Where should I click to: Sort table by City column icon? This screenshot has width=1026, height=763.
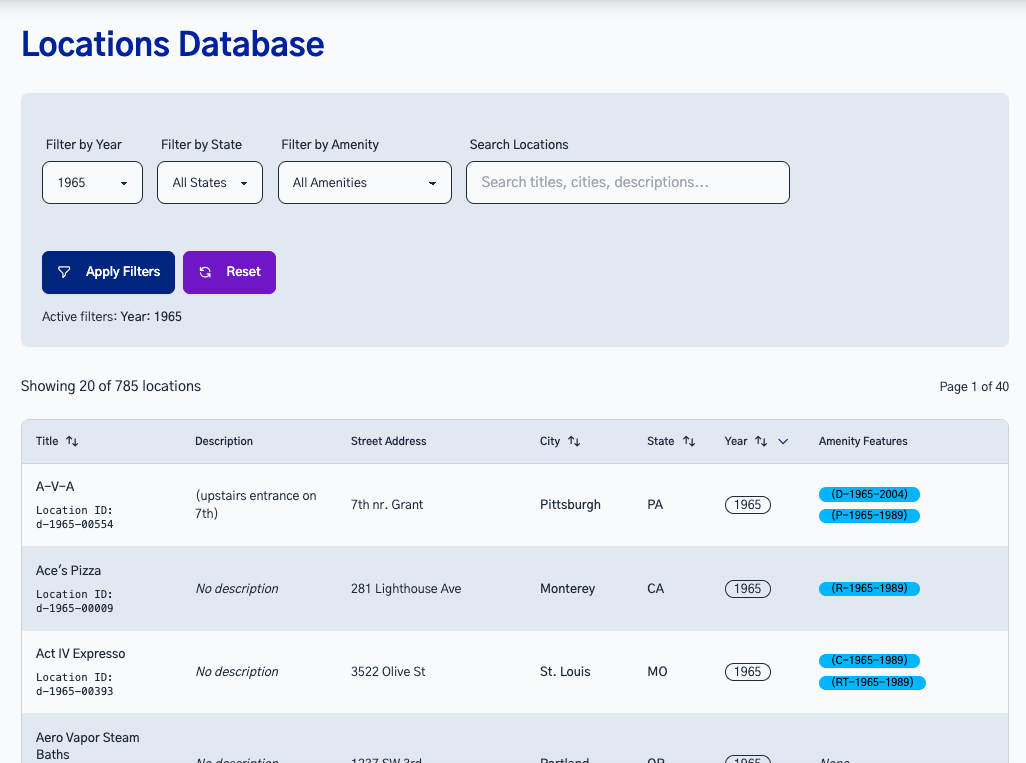(x=574, y=441)
